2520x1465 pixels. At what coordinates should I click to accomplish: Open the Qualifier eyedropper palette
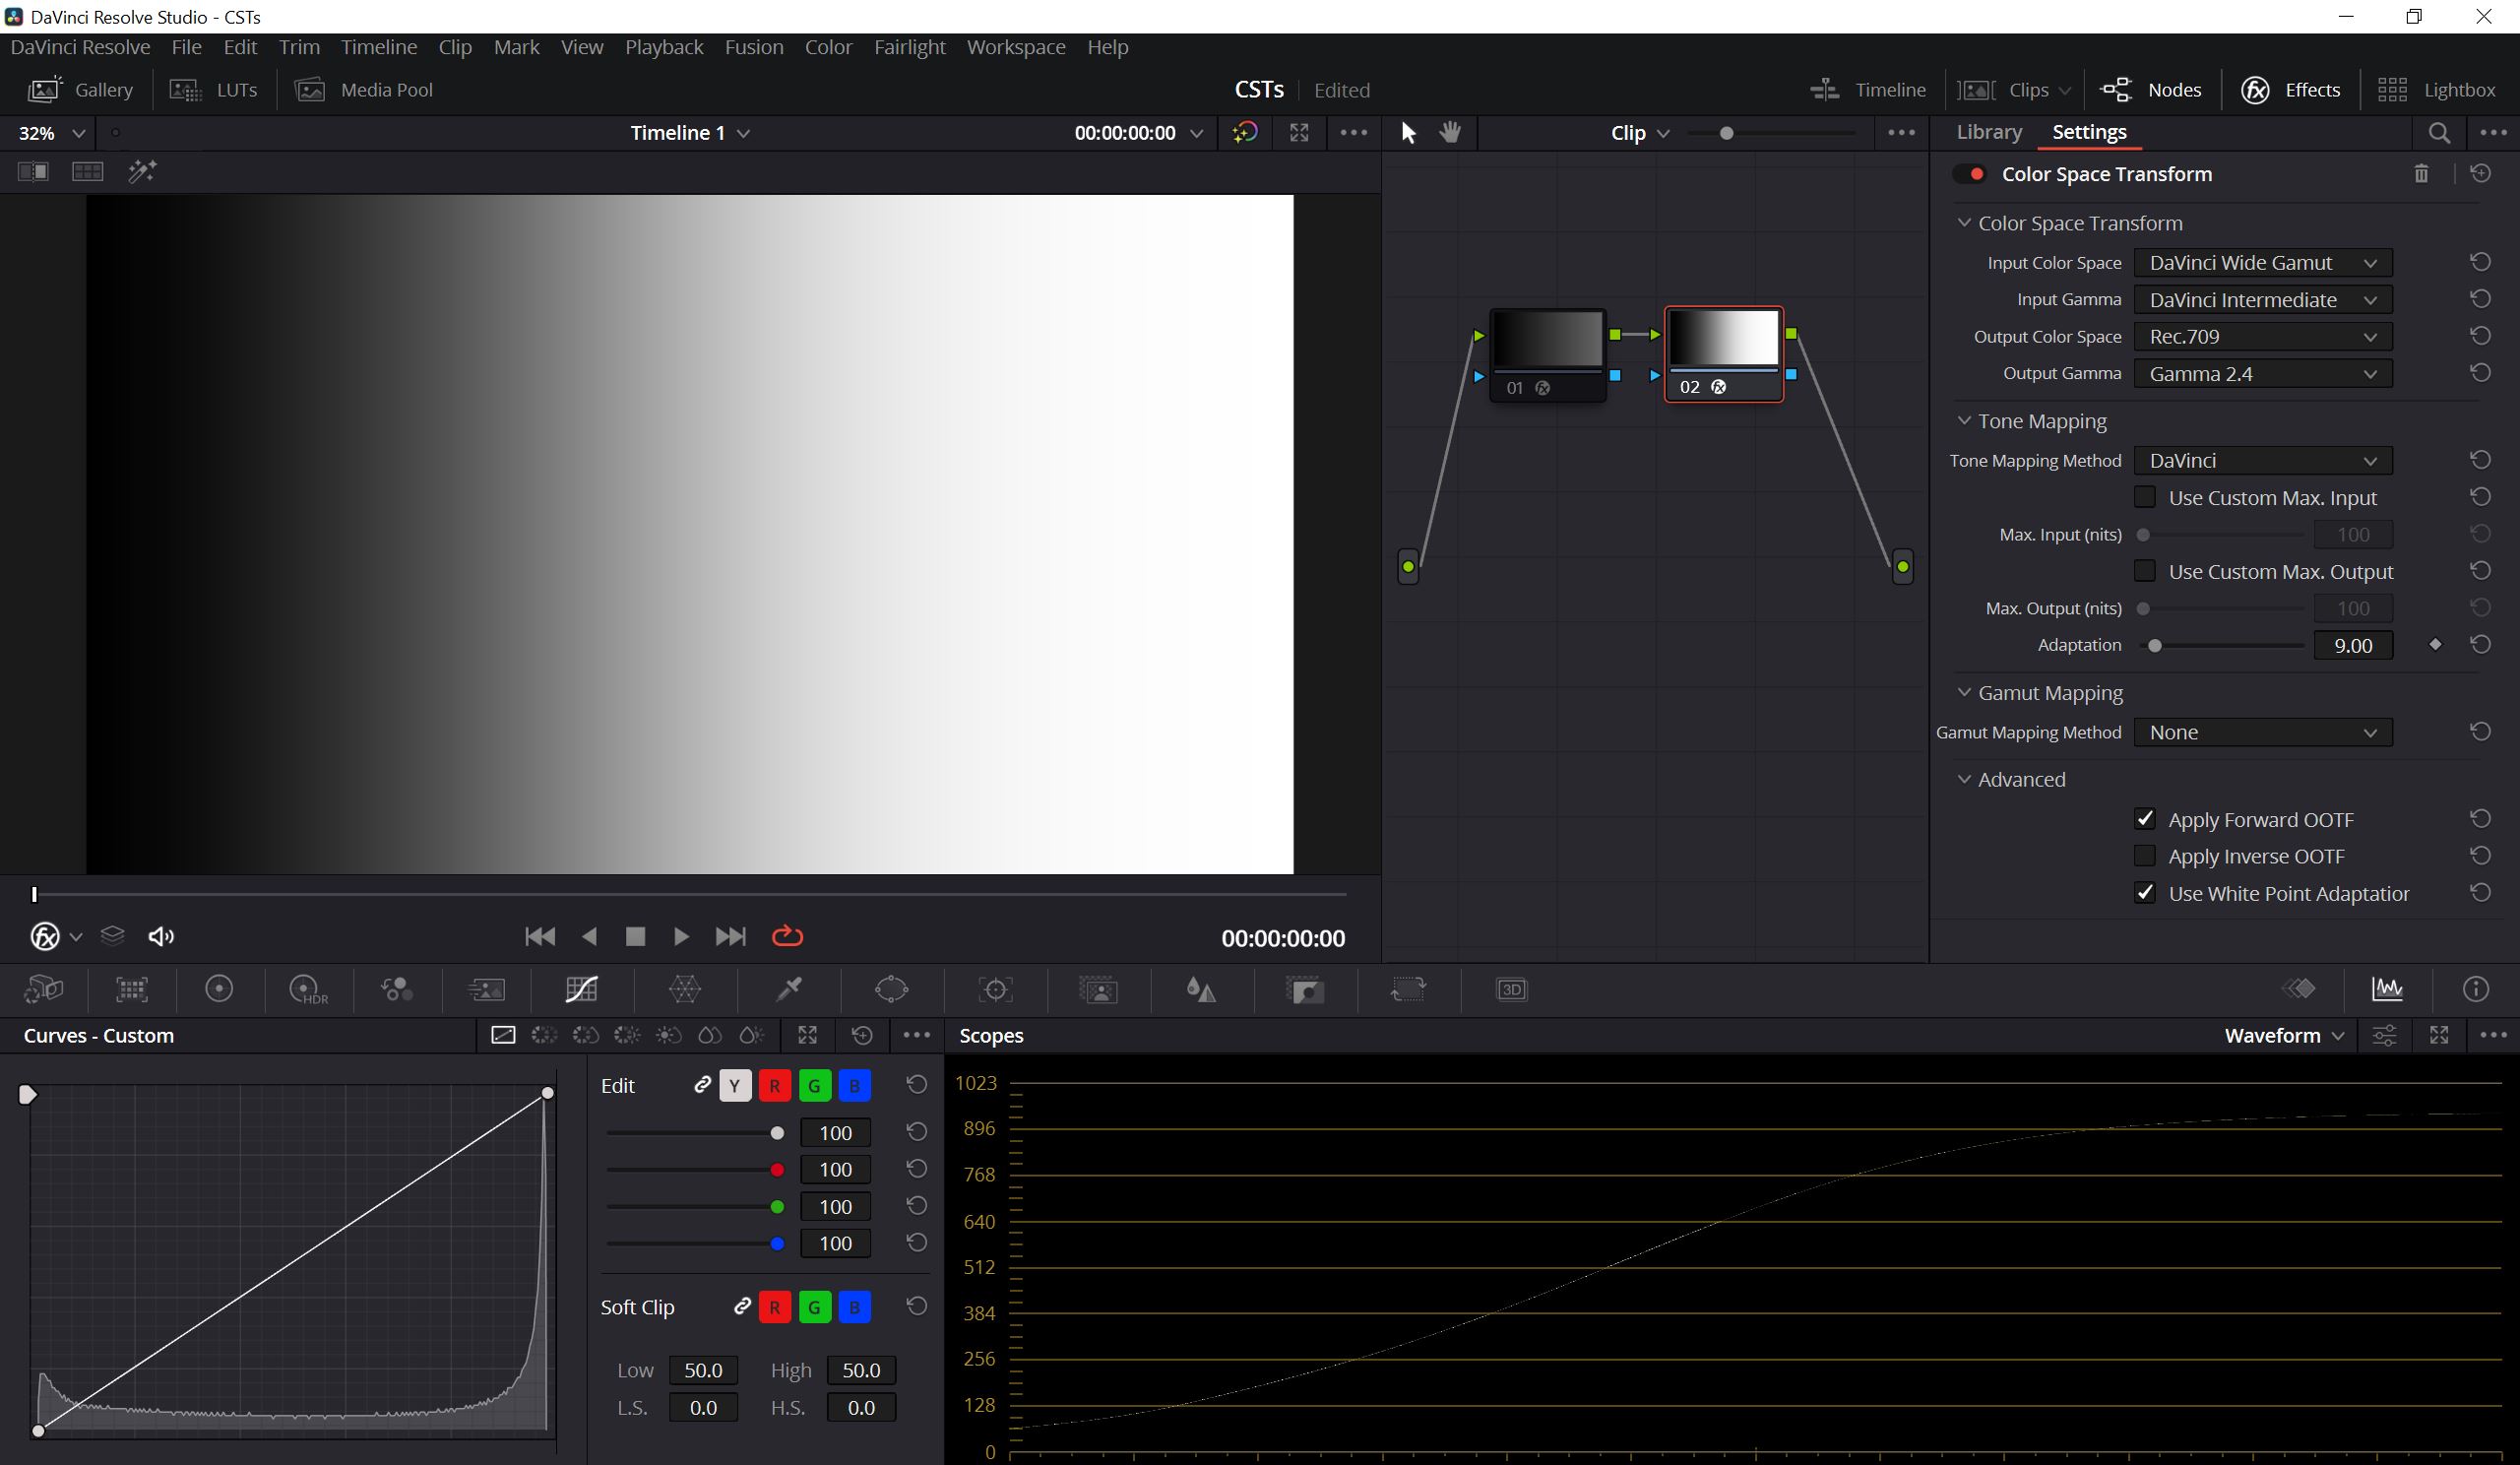[x=789, y=989]
